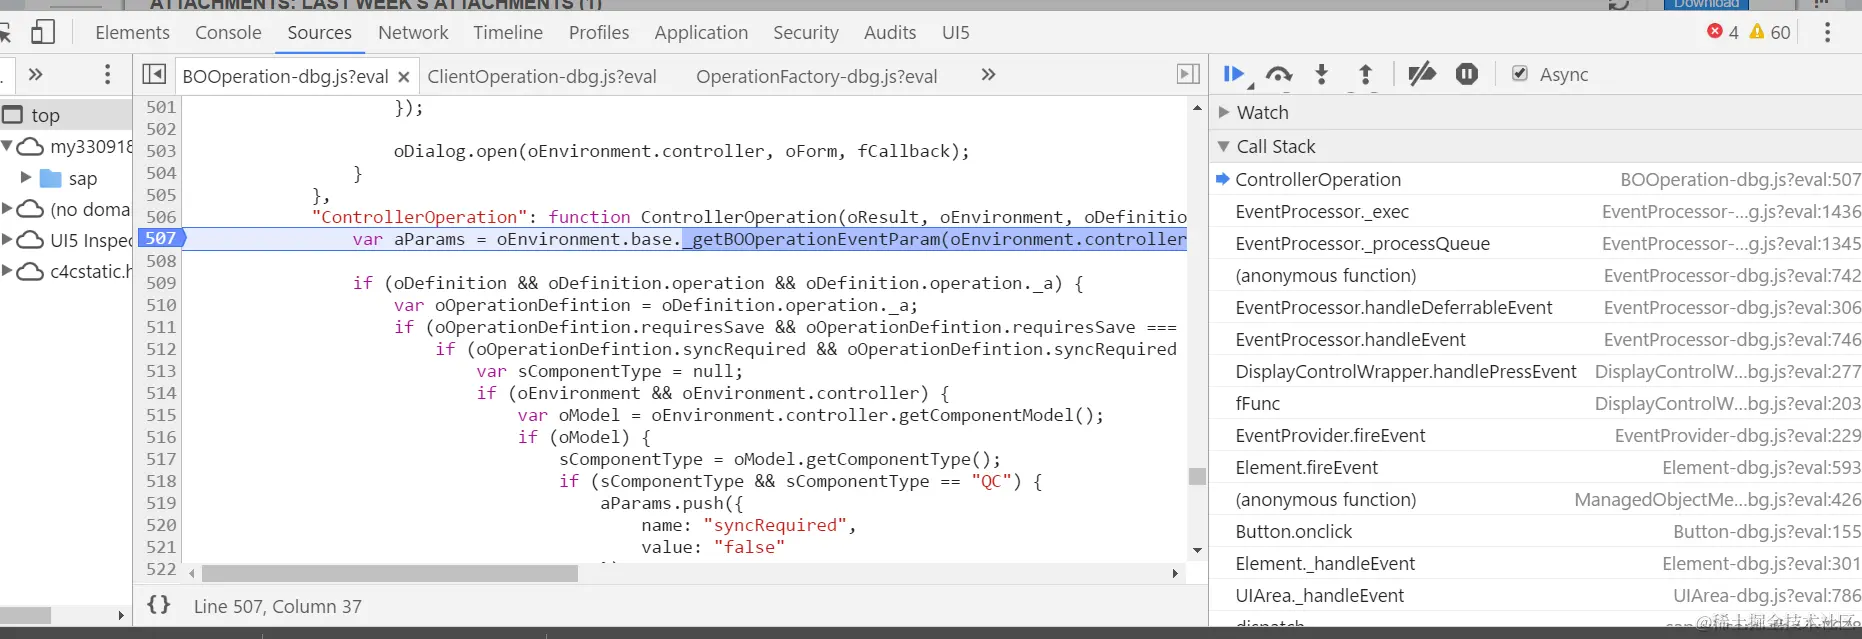This screenshot has height=639, width=1862.
Task: Open the Elements panel
Action: click(132, 32)
